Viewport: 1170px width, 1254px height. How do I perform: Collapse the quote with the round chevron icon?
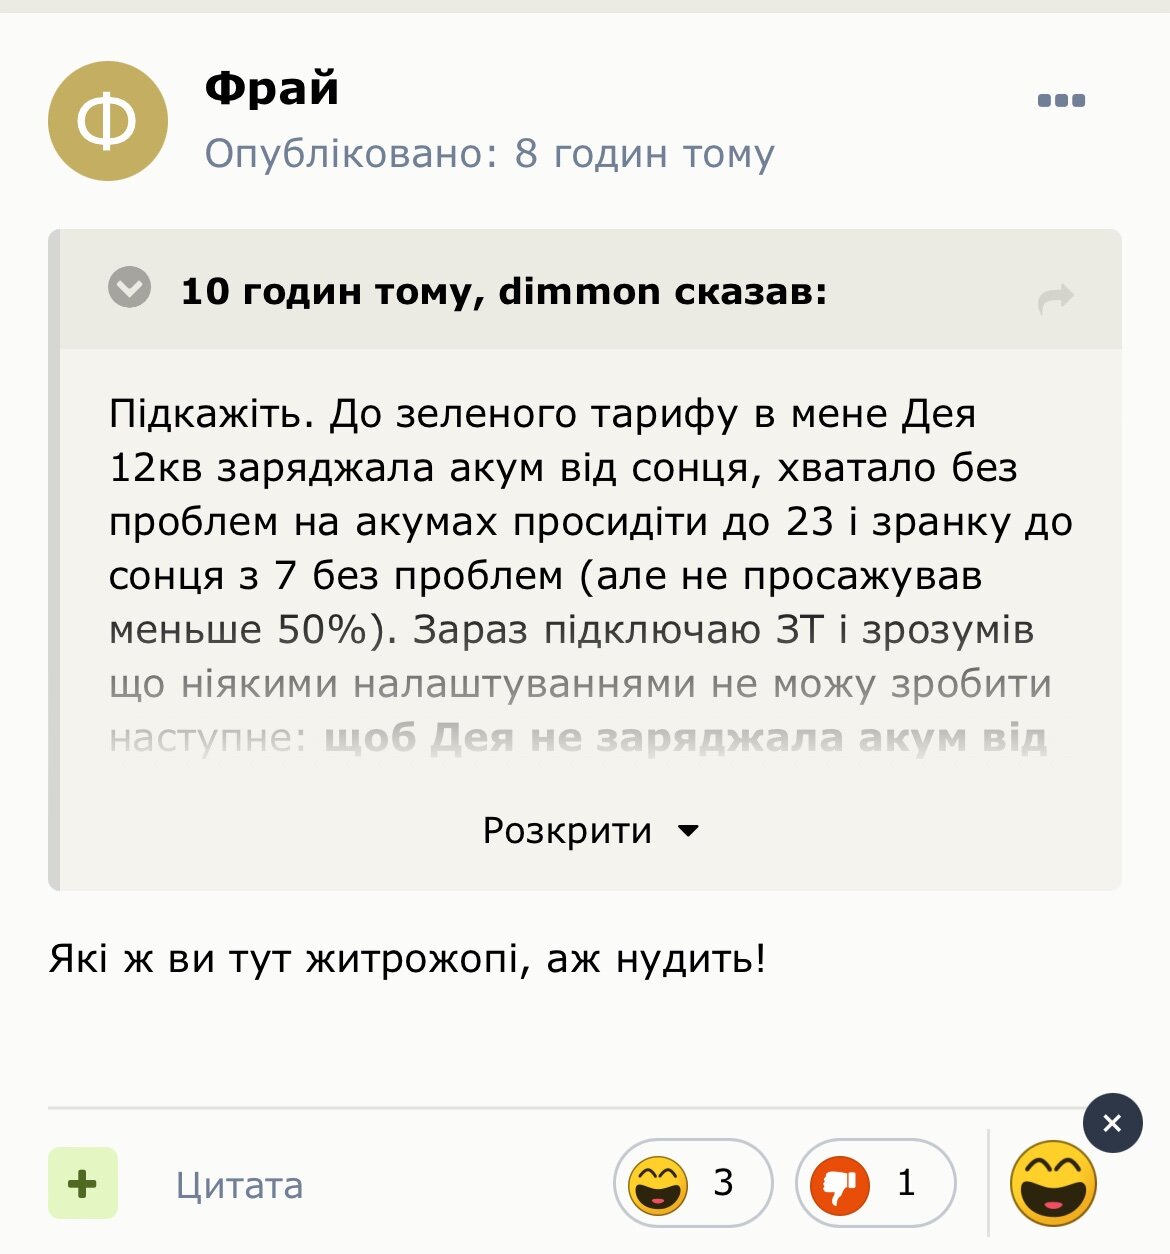[x=129, y=288]
